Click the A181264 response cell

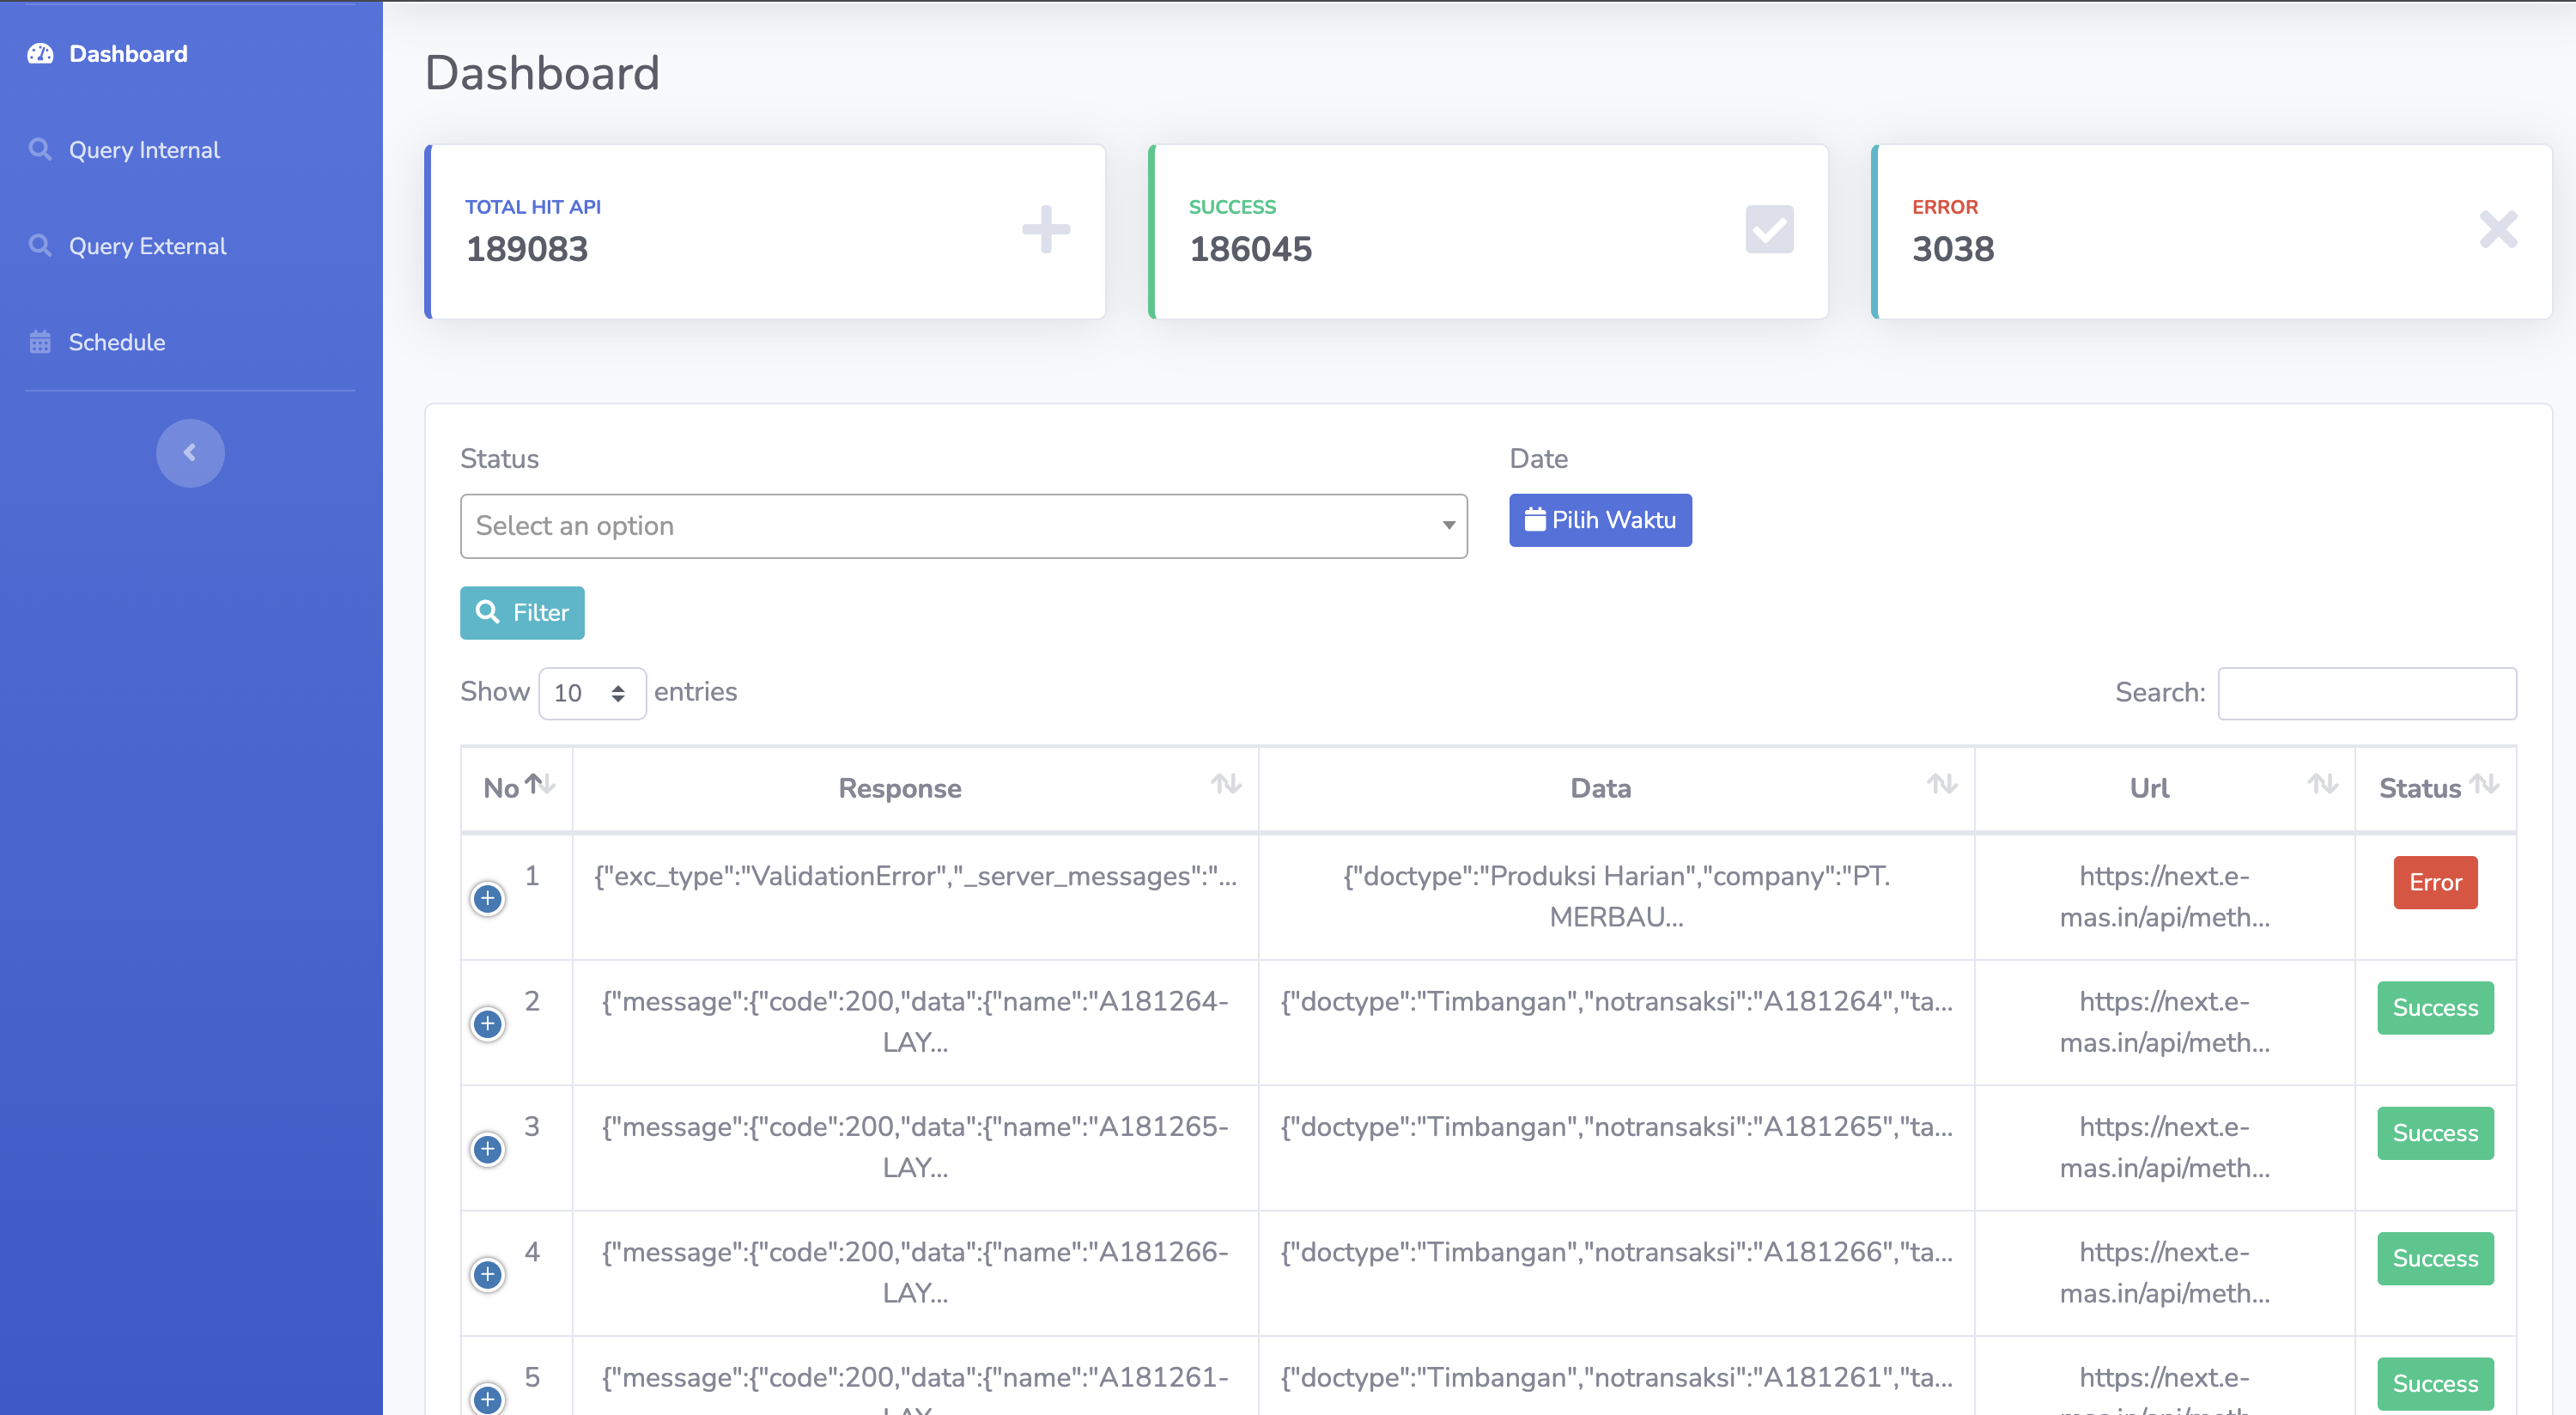point(915,1022)
